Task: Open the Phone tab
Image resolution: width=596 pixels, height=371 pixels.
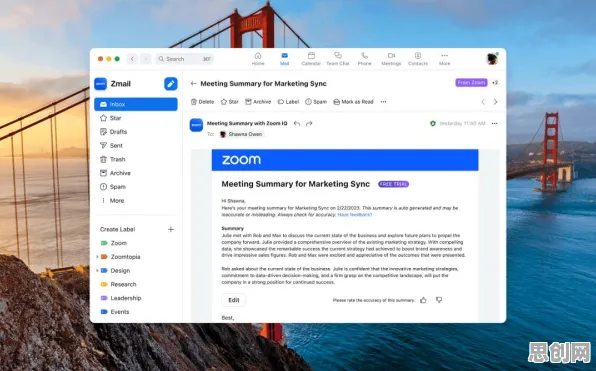Action: pyautogui.click(x=364, y=59)
